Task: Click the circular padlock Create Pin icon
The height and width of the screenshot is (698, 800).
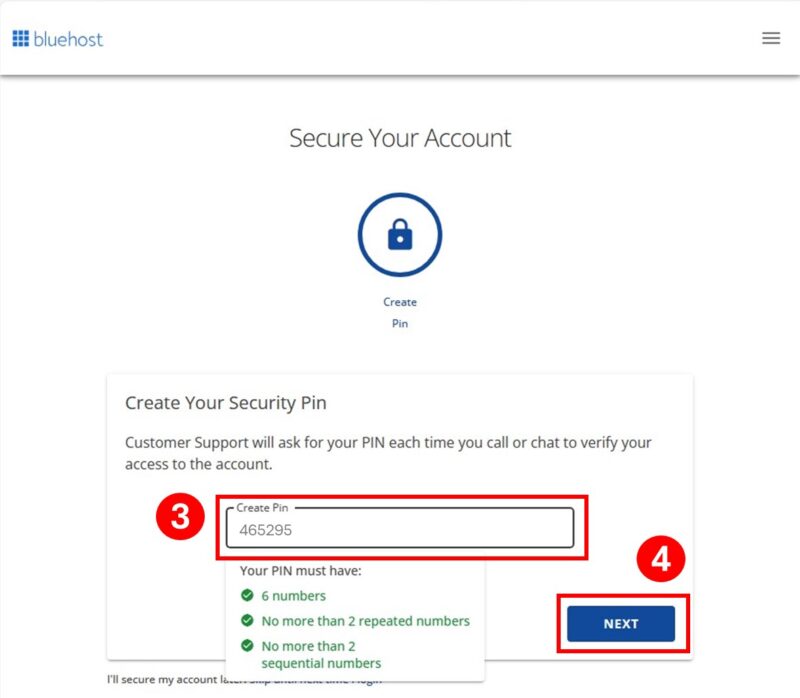Action: (400, 234)
